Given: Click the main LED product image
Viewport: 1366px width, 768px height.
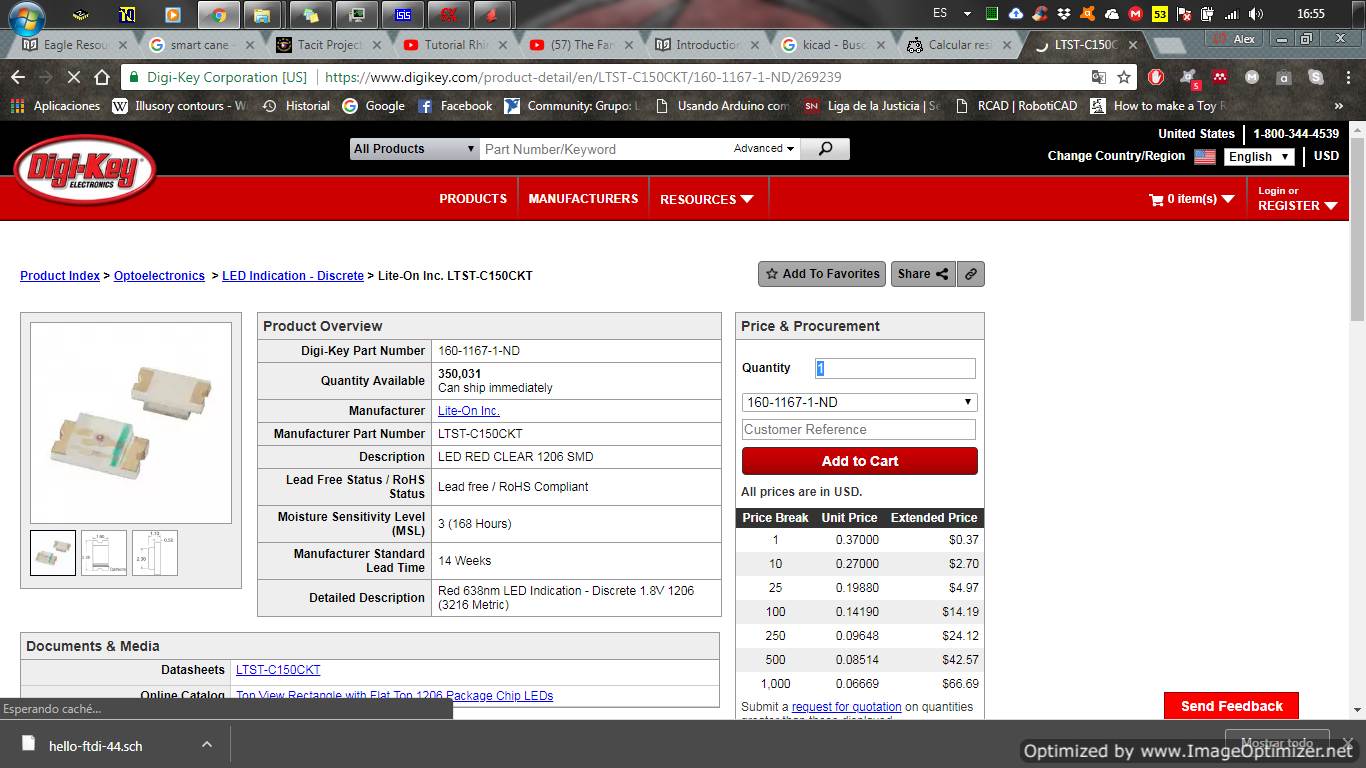Looking at the screenshot, I should (131, 423).
